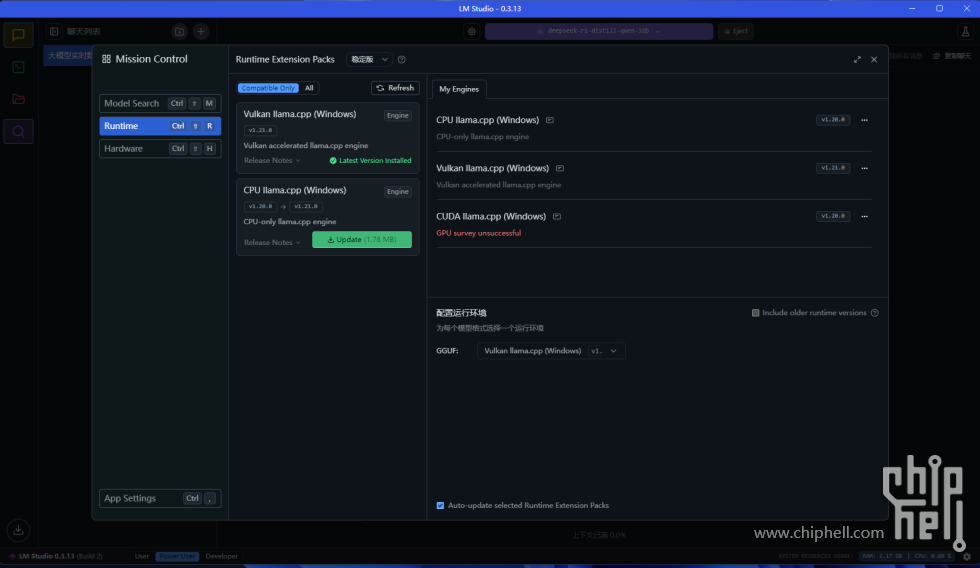Click the v1.20.0 version badge on CUDA engine row

click(x=832, y=216)
